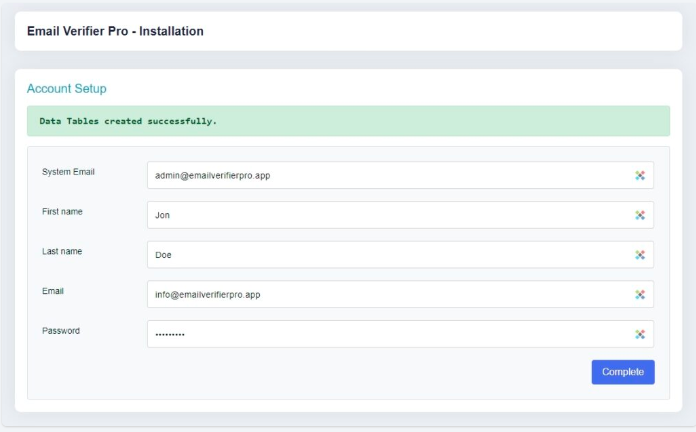696x432 pixels.
Task: Click the Account Setup heading
Action: (66, 89)
